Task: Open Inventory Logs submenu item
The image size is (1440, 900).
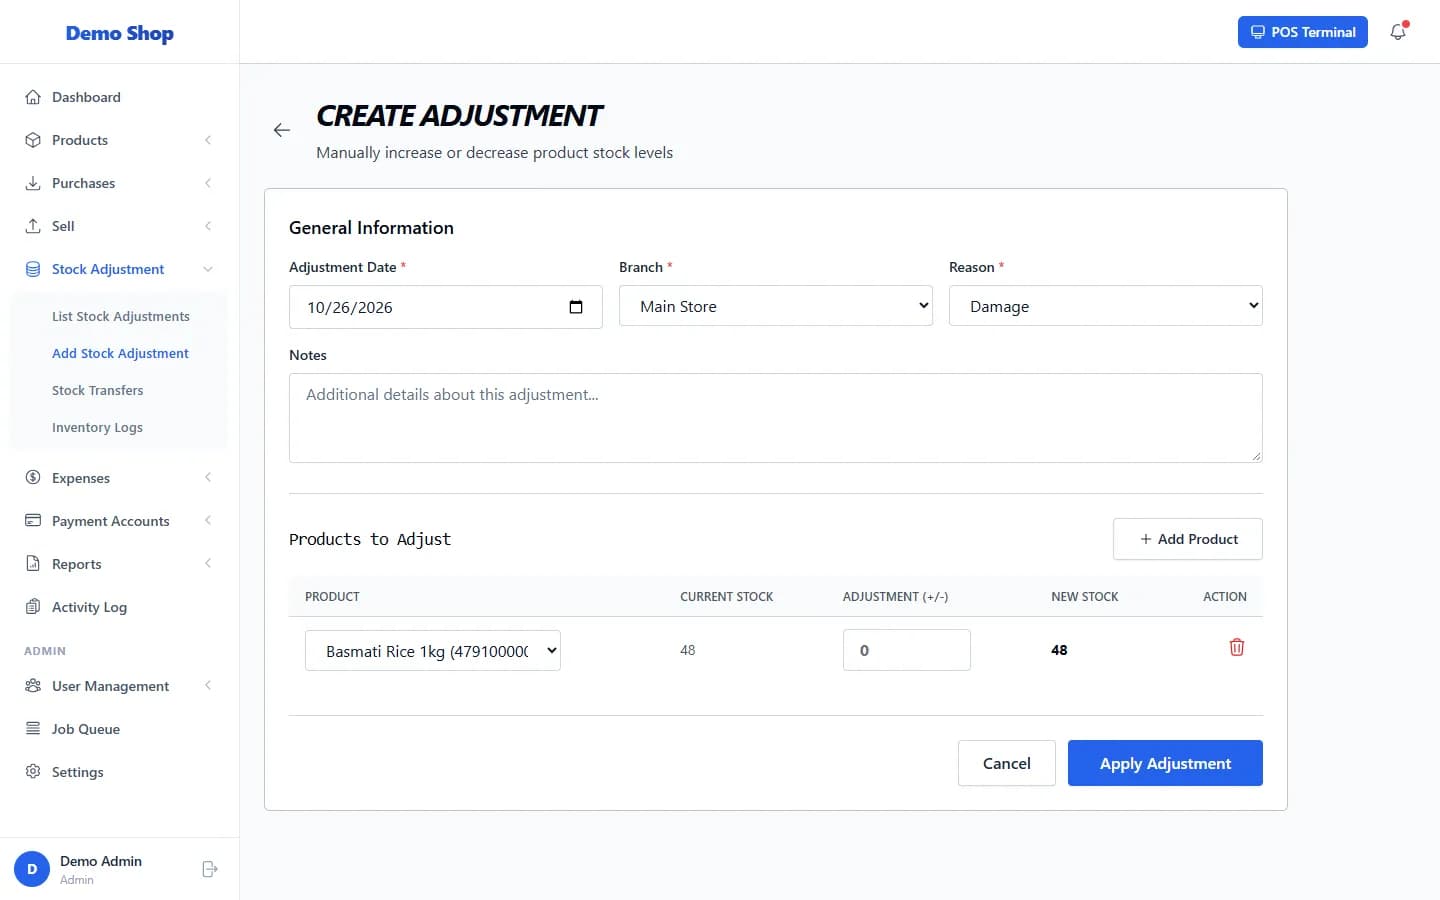Action: tap(98, 427)
